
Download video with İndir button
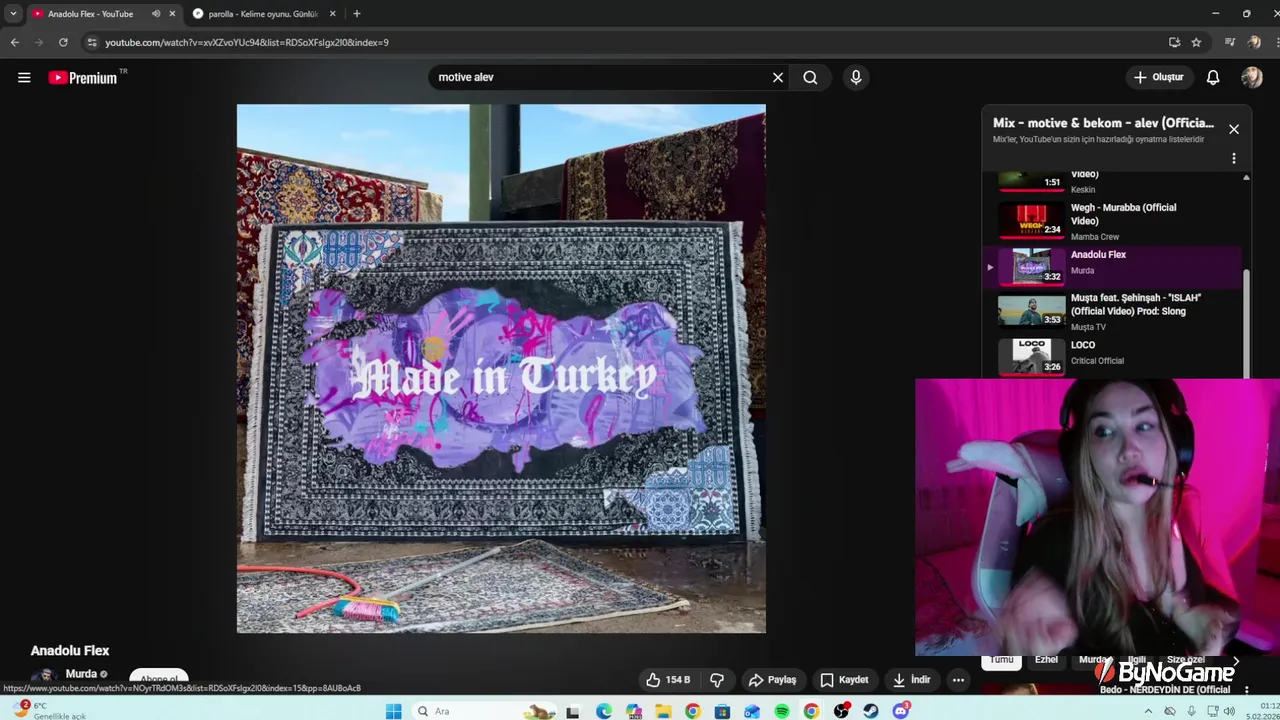point(911,680)
